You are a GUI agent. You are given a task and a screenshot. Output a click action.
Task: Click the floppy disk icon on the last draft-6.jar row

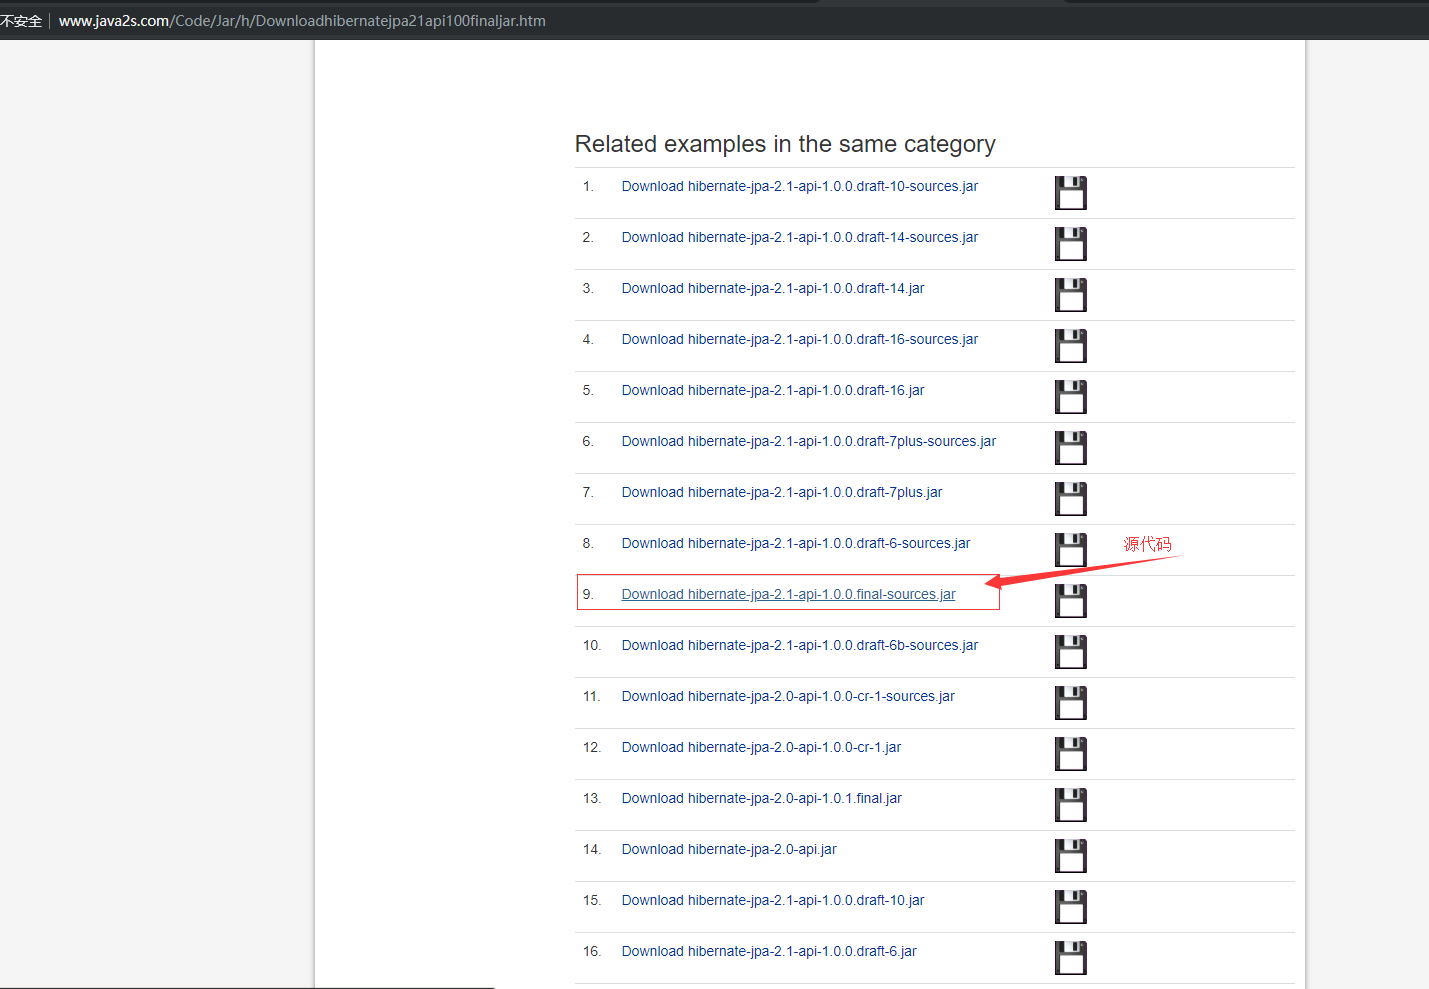coord(1070,958)
